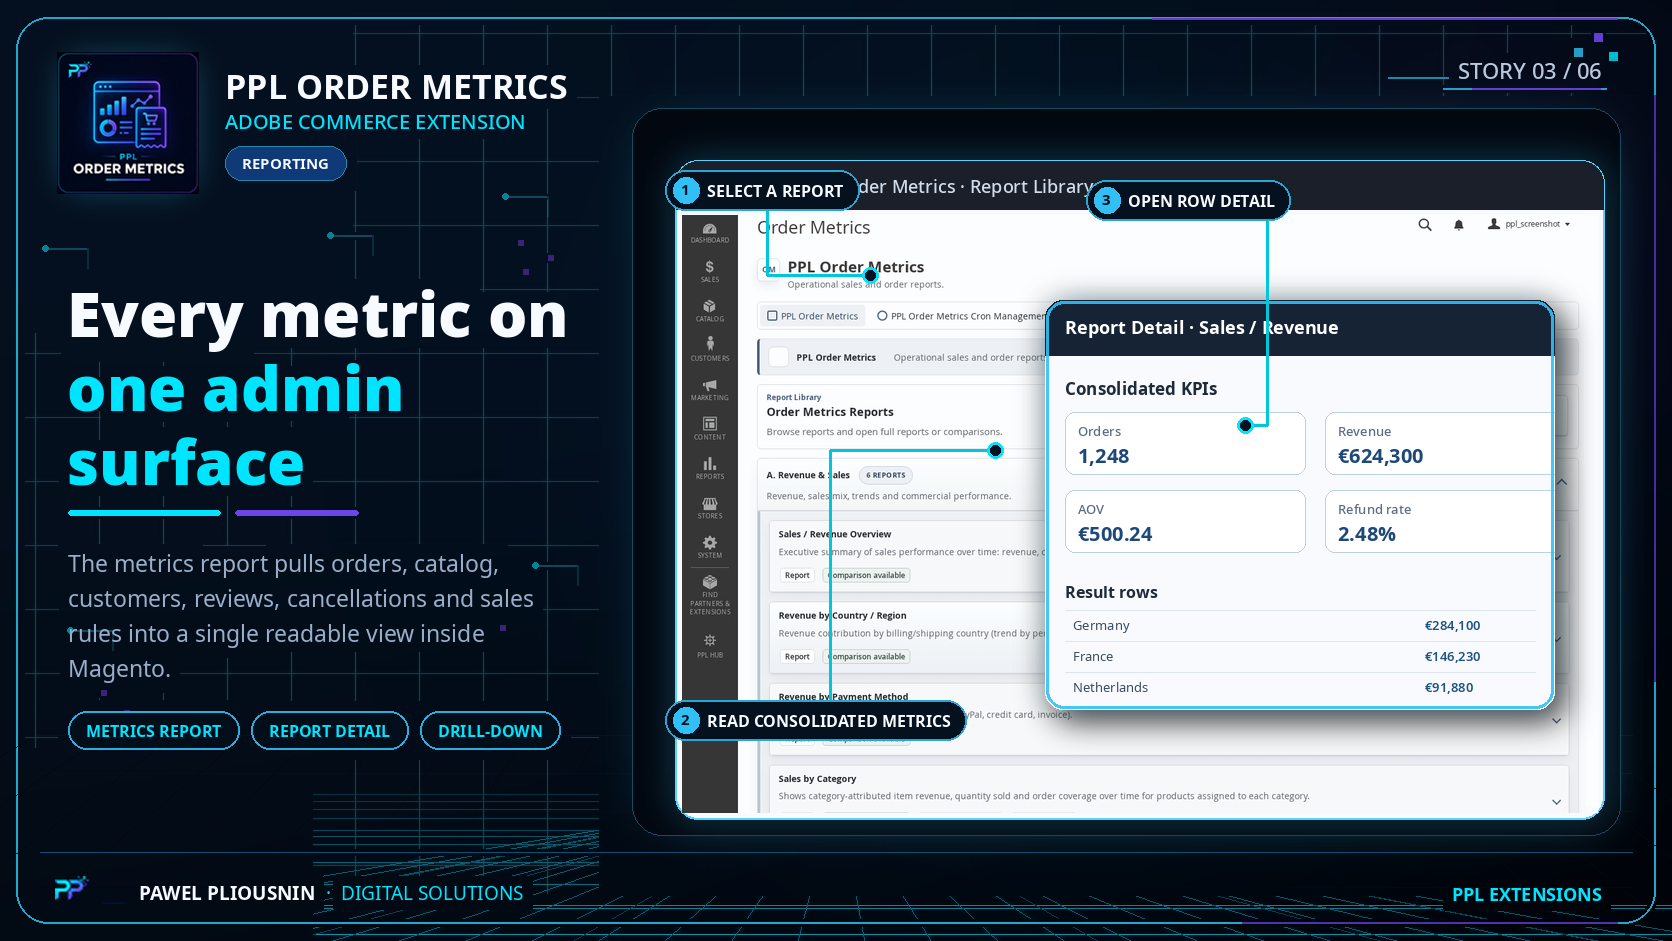Click the PAWEL PLIOUSNIN footer name
This screenshot has height=941, width=1672.
[227, 893]
